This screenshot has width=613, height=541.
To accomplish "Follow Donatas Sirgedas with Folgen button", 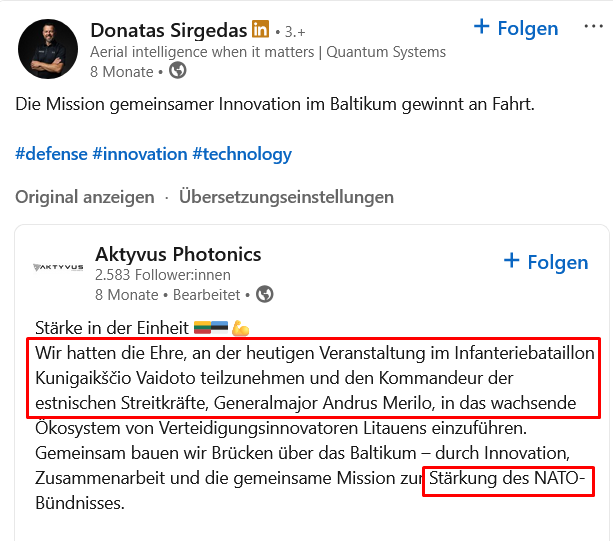I will [515, 28].
